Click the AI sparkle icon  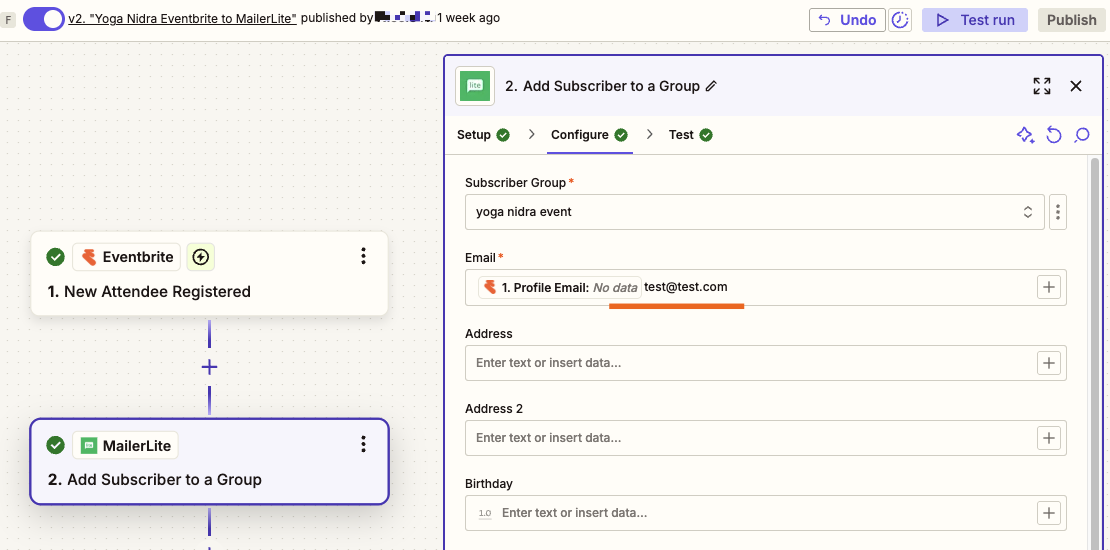pyautogui.click(x=1026, y=135)
